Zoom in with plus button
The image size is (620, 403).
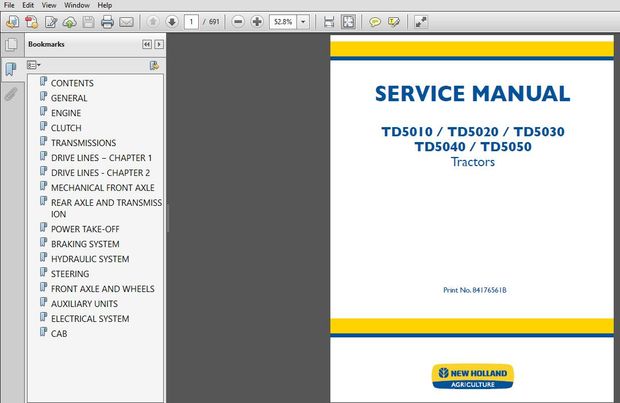[257, 22]
